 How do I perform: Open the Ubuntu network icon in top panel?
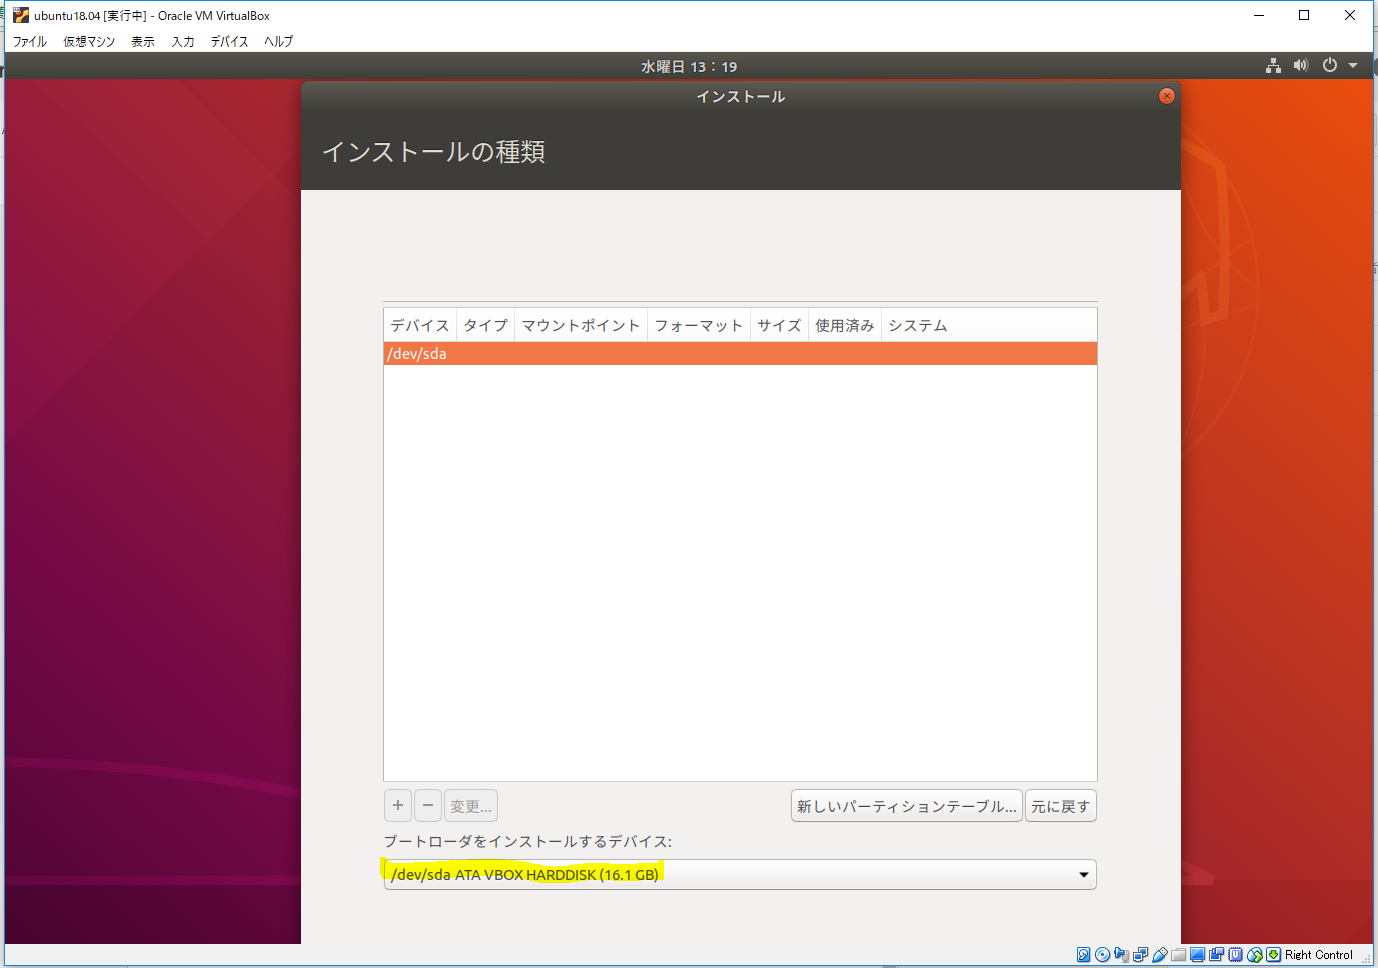1273,66
